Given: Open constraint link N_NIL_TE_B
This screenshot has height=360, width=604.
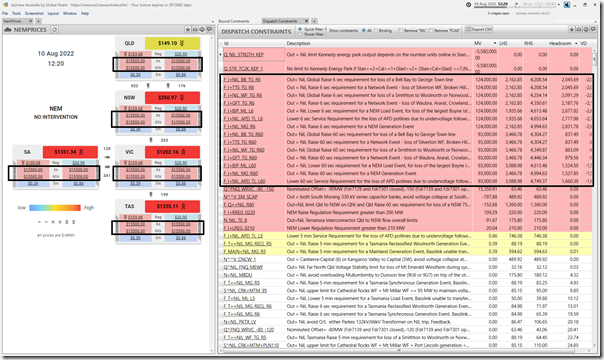Looking at the screenshot, I should pyautogui.click(x=235, y=220).
